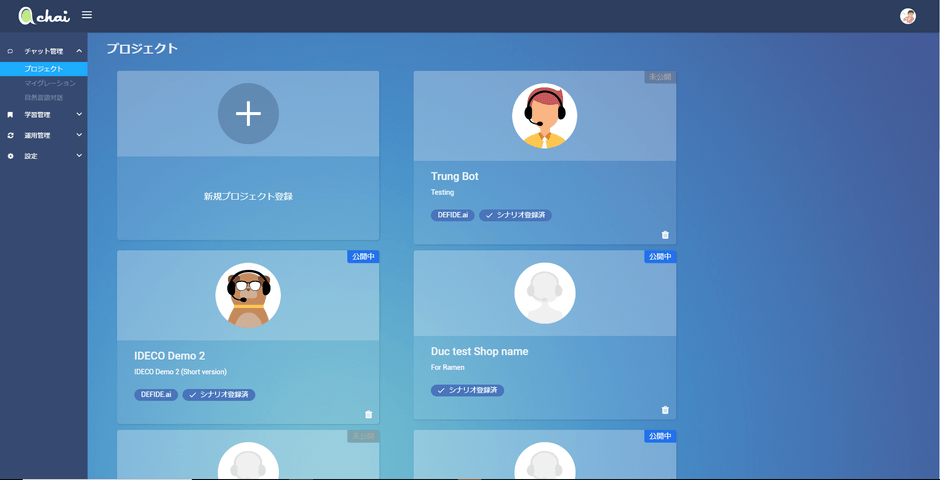Click IDECO Demo 2 (Short version) description

tap(180, 372)
